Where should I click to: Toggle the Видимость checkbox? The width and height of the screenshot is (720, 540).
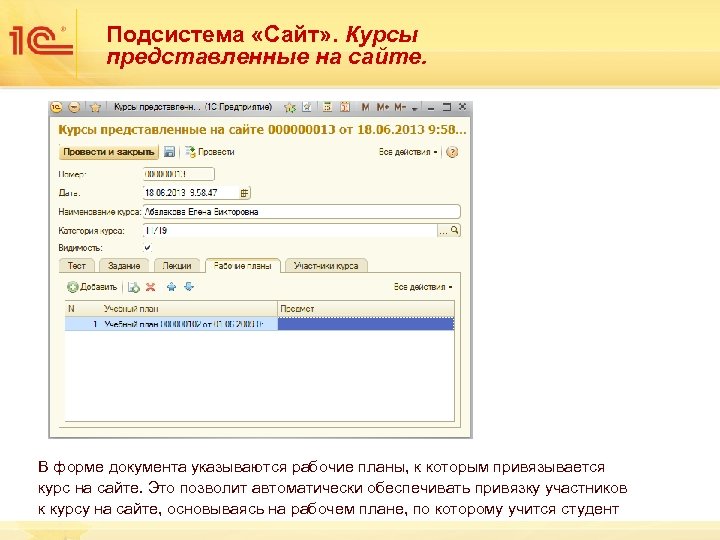point(147,248)
